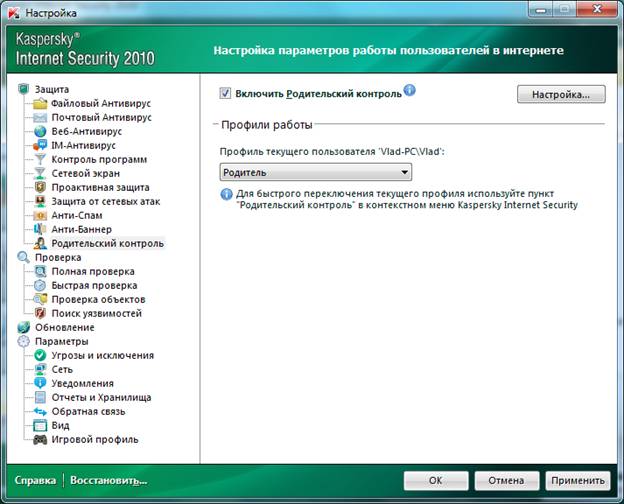
Task: Click the Сеть computers icon
Action: [40, 369]
